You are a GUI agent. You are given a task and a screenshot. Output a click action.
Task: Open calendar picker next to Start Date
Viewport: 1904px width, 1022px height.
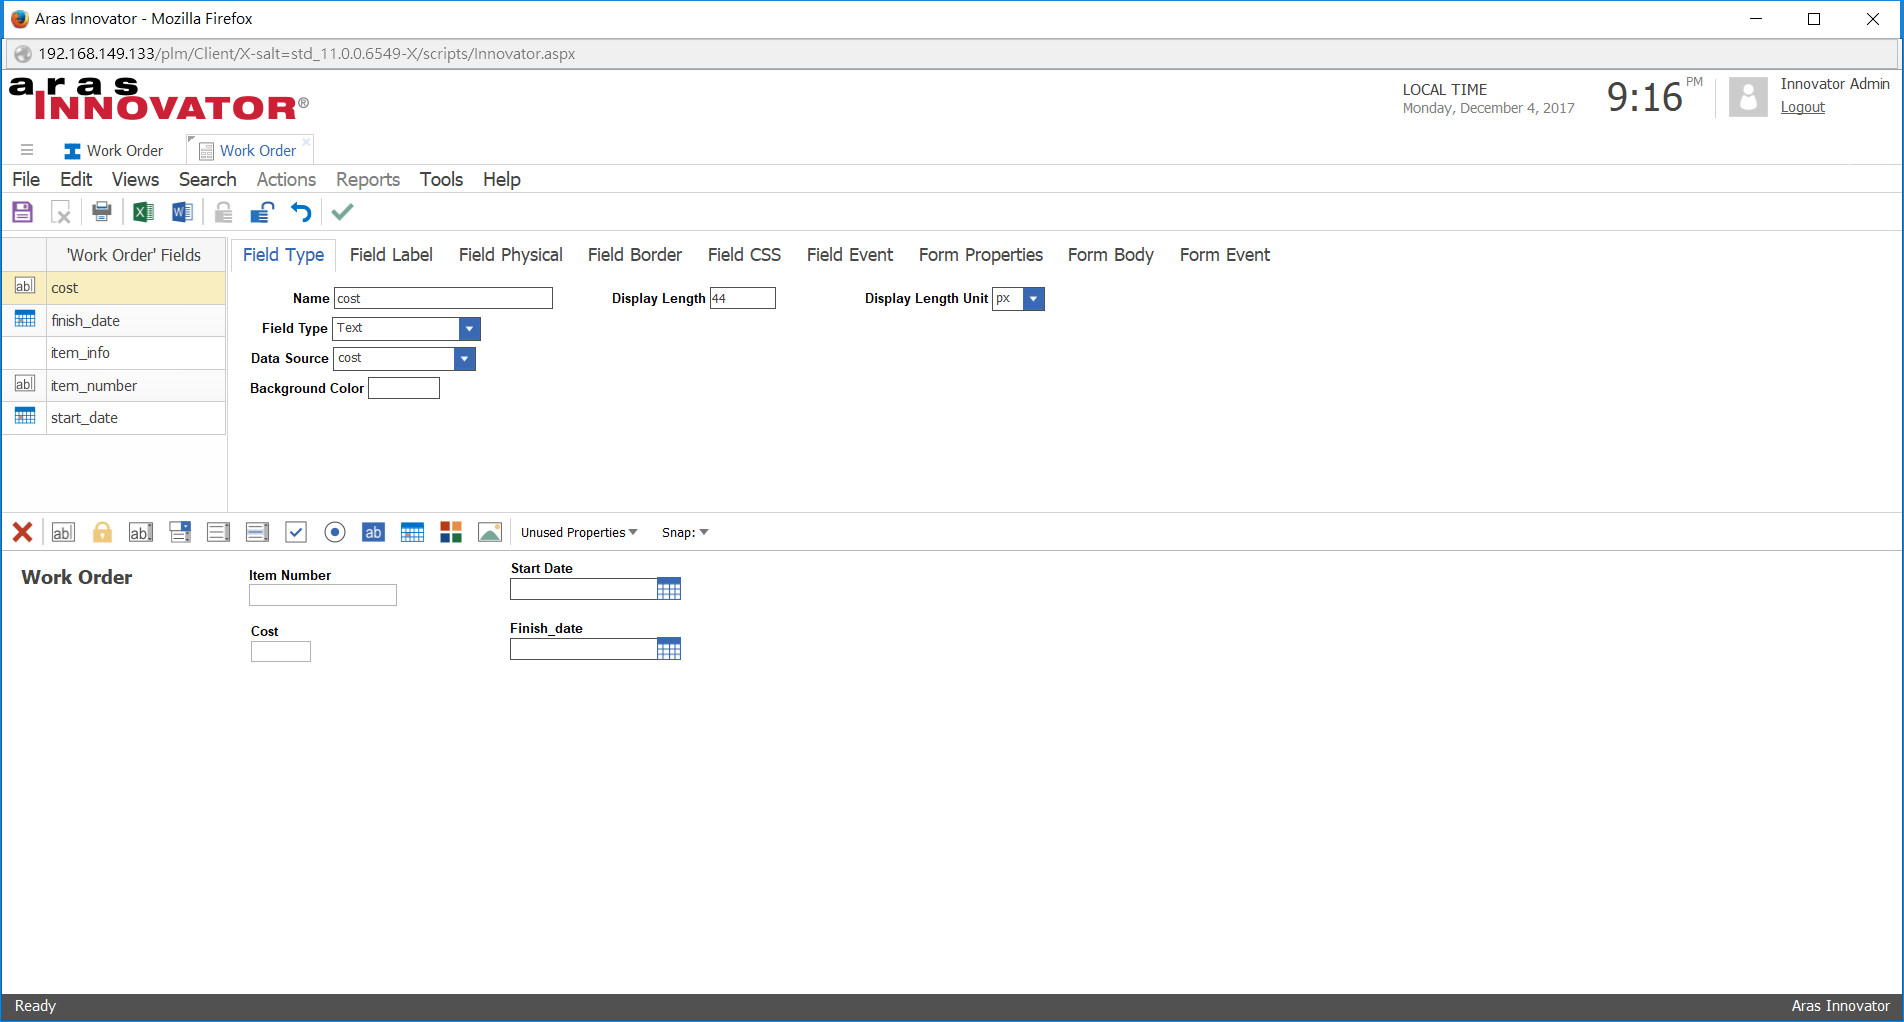click(x=669, y=589)
